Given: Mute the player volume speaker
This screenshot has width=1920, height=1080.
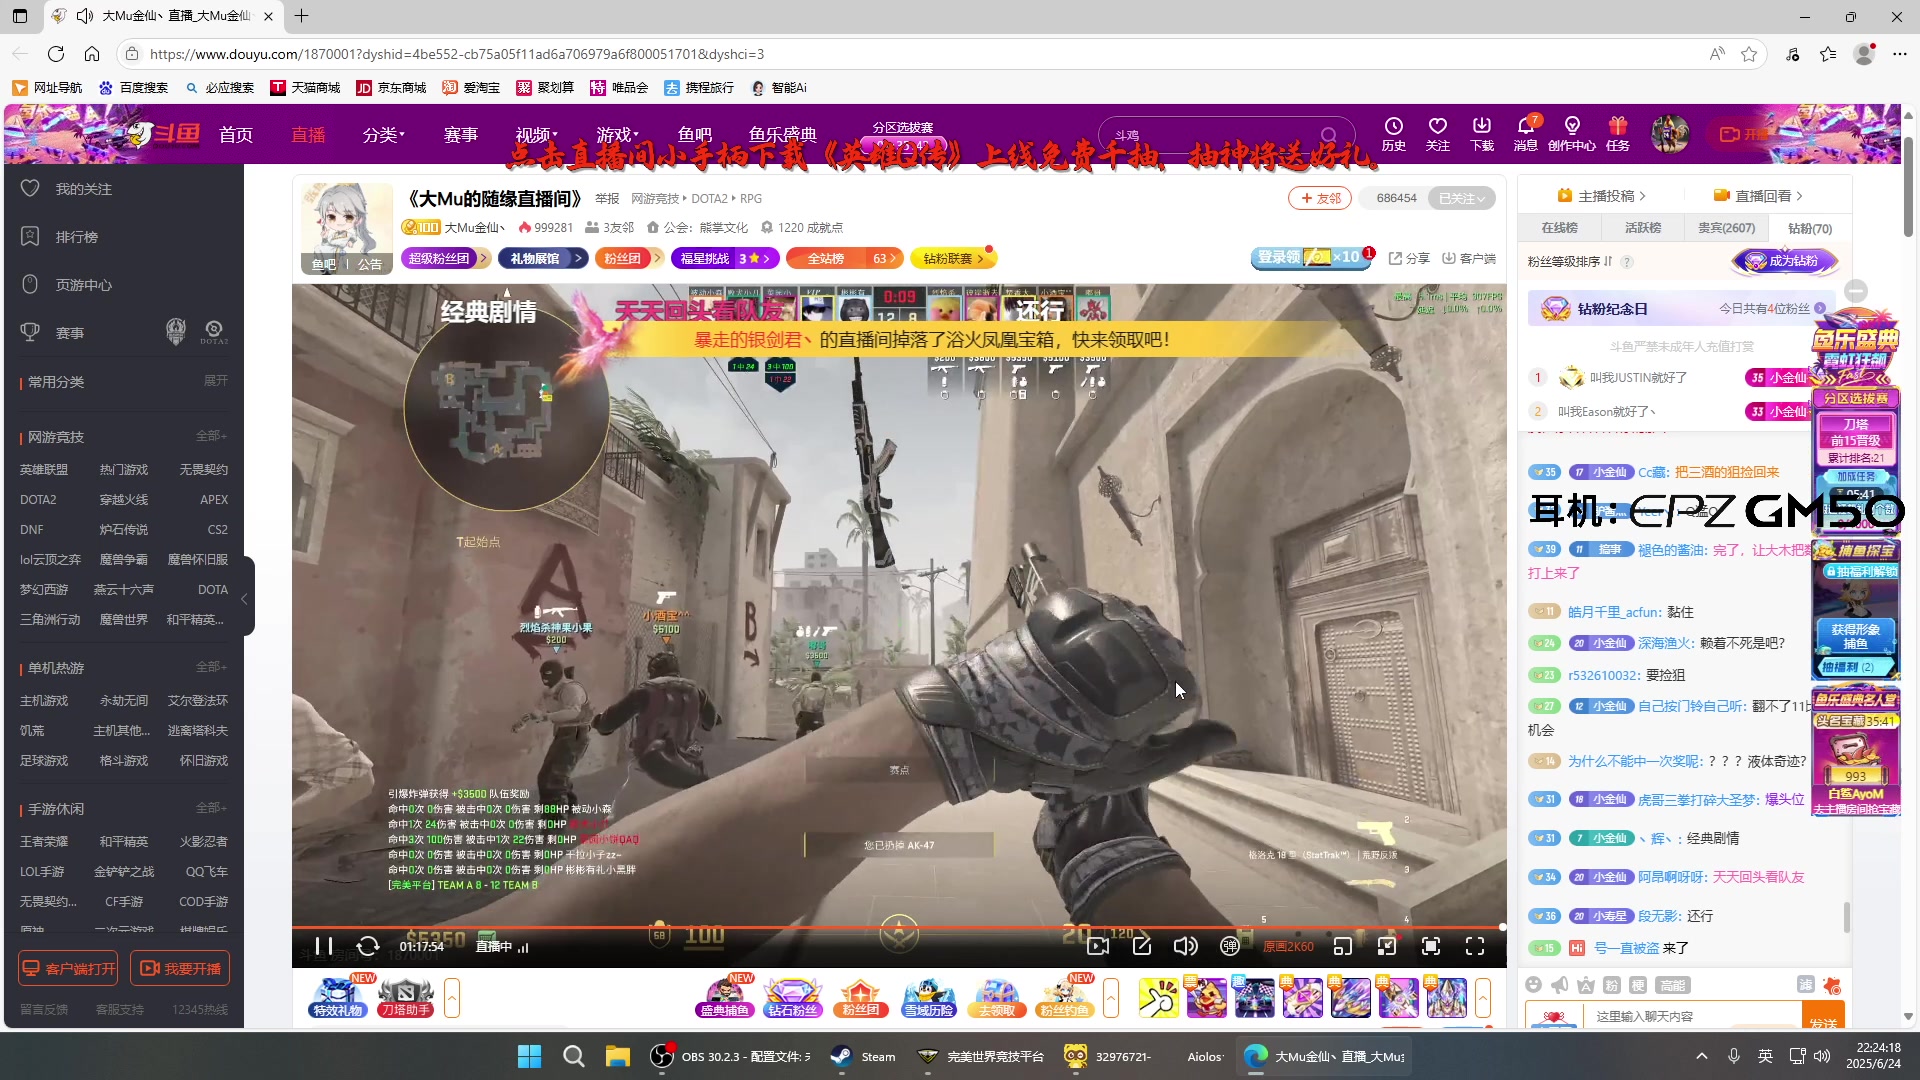Looking at the screenshot, I should coord(1185,946).
